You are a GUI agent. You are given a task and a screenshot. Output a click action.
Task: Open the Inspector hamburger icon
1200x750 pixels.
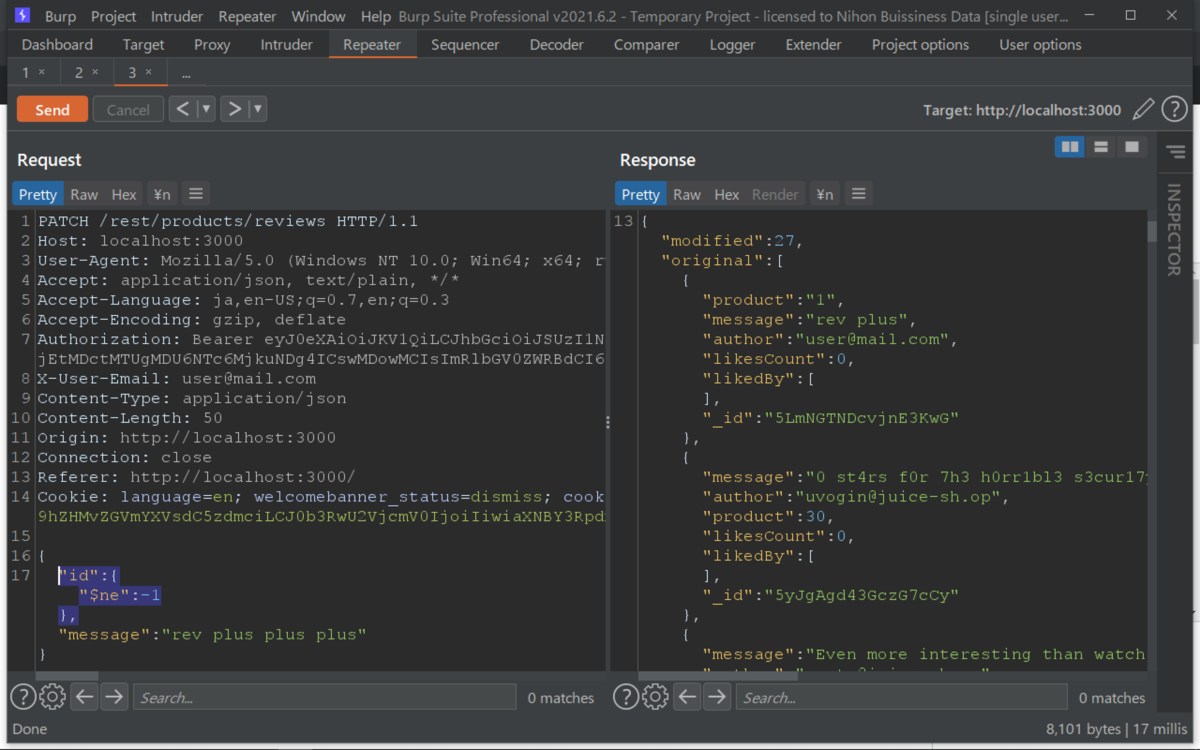click(x=1175, y=152)
